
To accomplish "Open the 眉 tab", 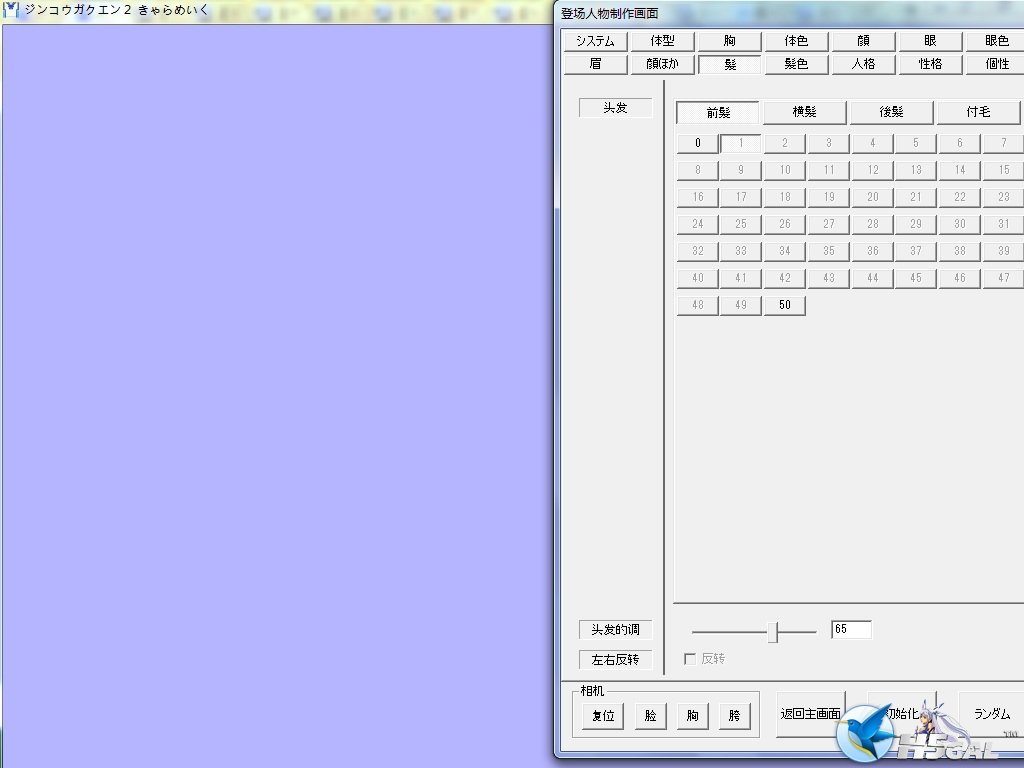I will (x=595, y=64).
